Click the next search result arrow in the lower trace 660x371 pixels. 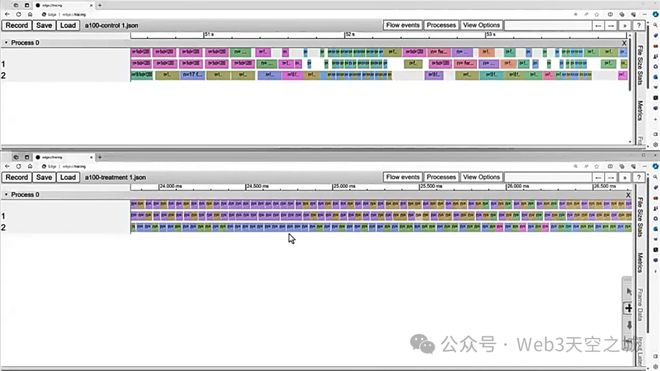[611, 177]
